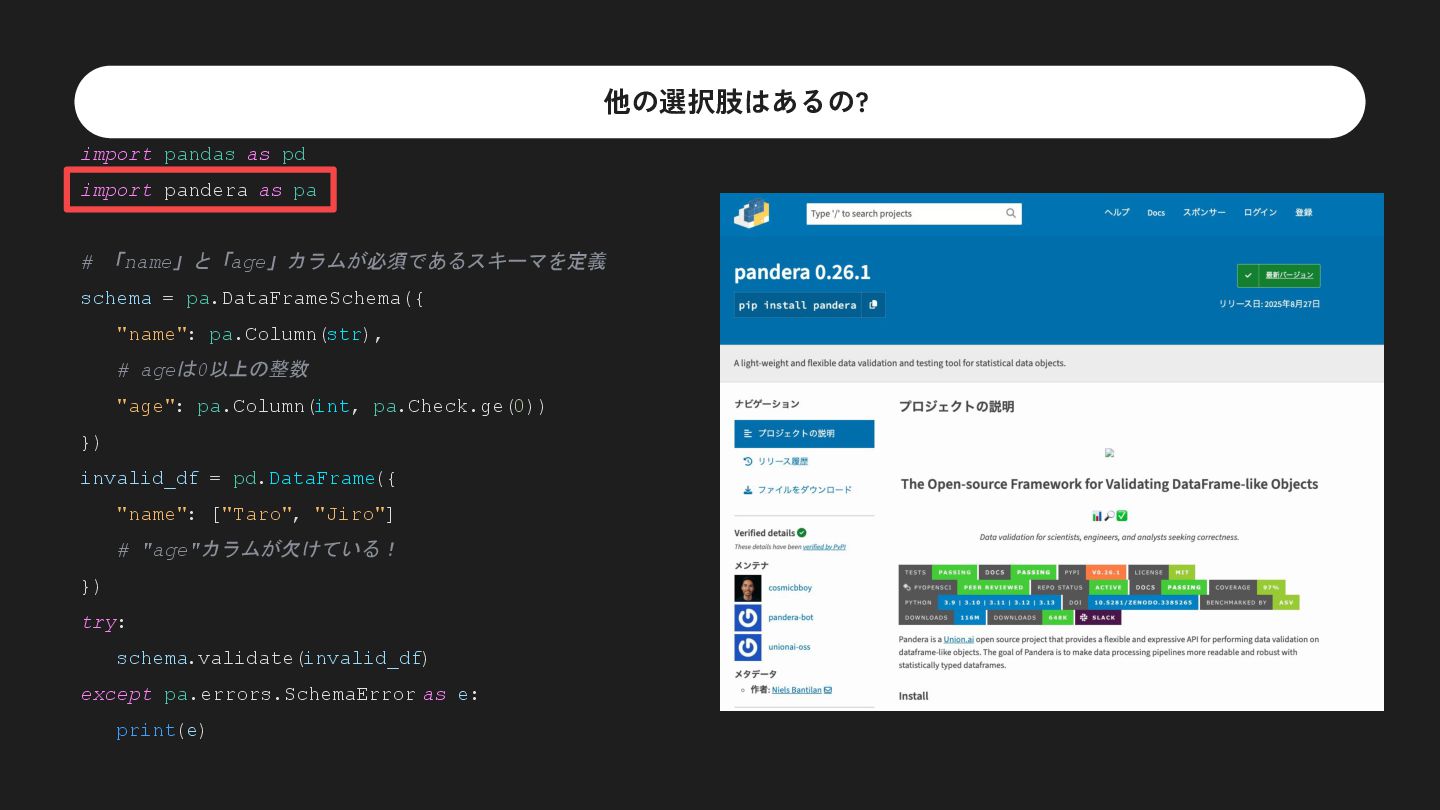The height and width of the screenshot is (810, 1440).
Task: Open the 'verified by PyPI' link
Action: pos(824,547)
